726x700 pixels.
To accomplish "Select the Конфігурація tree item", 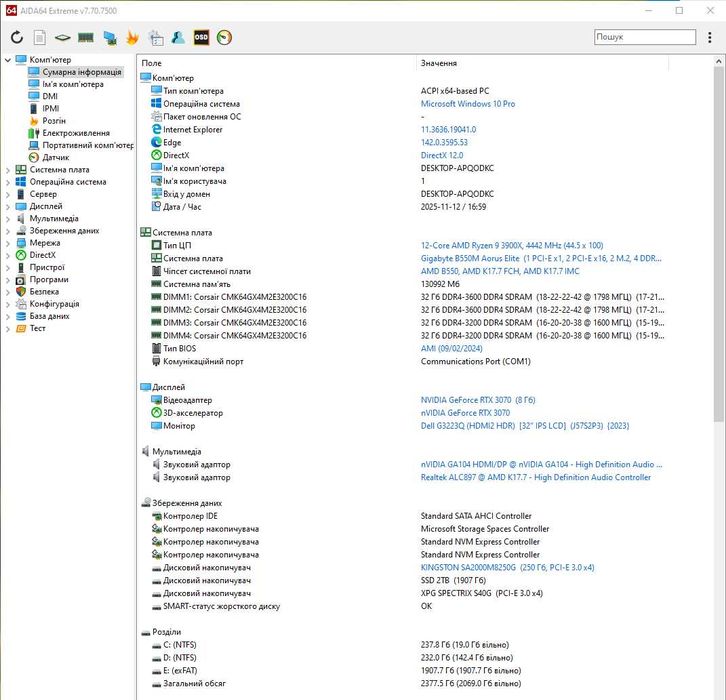I will (x=54, y=304).
